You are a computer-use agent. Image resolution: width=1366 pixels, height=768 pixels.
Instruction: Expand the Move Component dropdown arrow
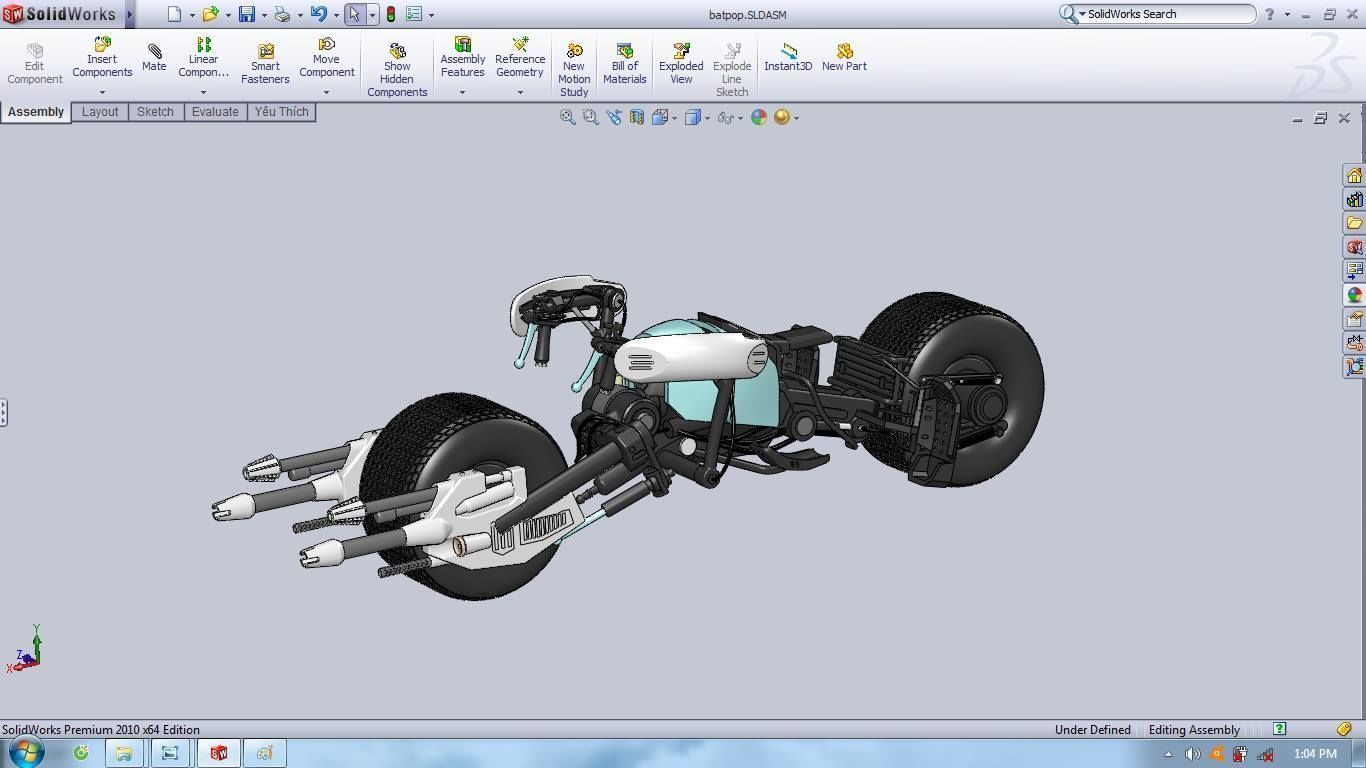click(x=326, y=92)
